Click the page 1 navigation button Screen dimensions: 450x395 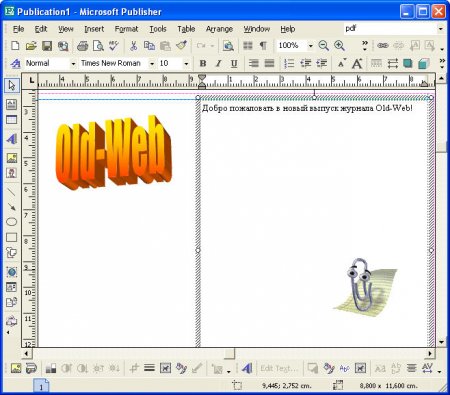click(41, 385)
